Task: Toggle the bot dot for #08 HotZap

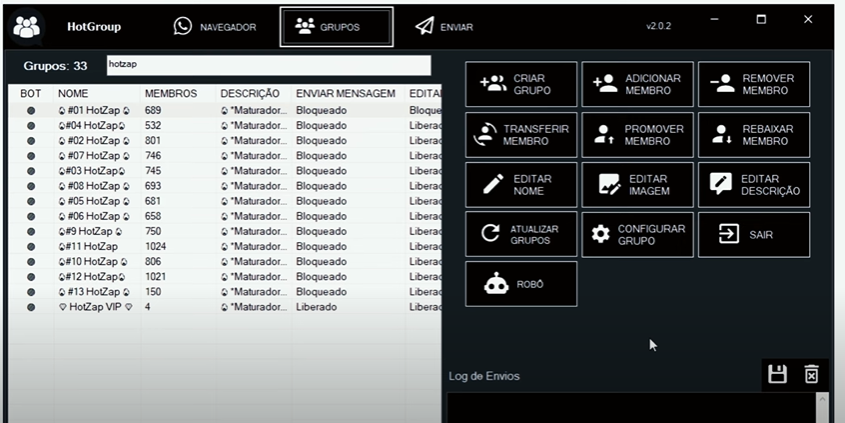Action: pyautogui.click(x=31, y=186)
